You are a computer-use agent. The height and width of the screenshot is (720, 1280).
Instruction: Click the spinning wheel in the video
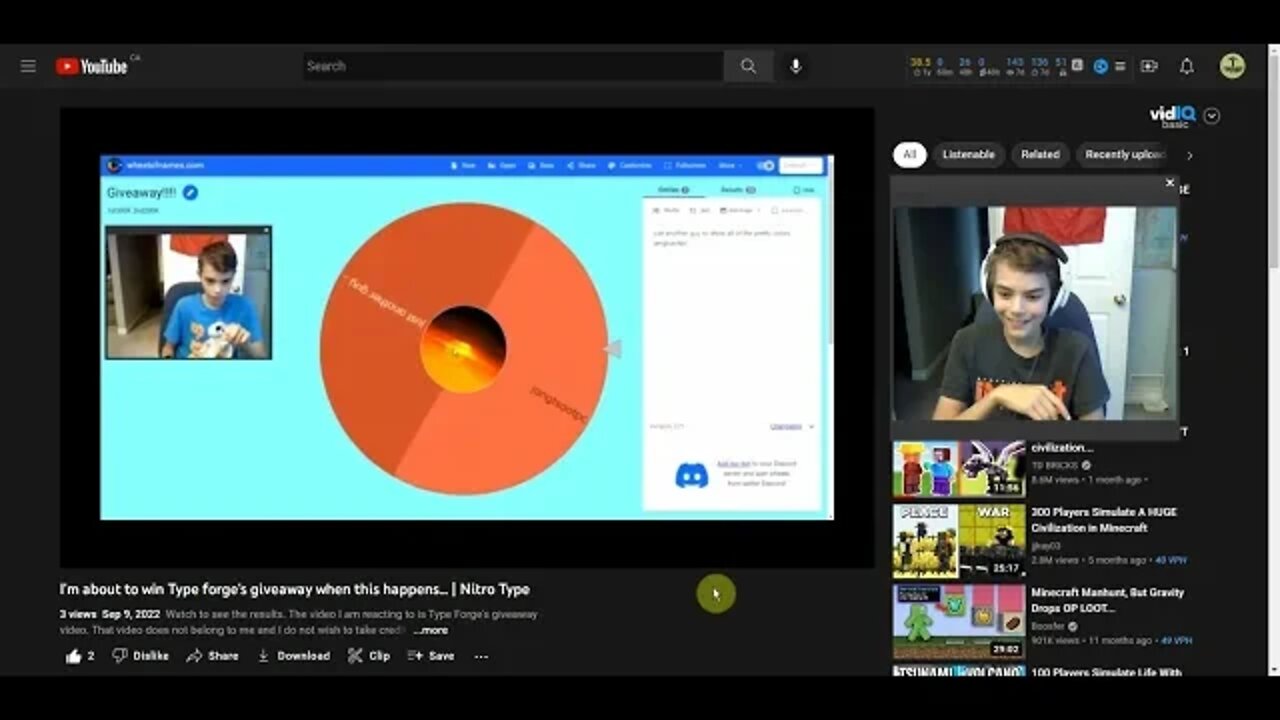(x=463, y=348)
